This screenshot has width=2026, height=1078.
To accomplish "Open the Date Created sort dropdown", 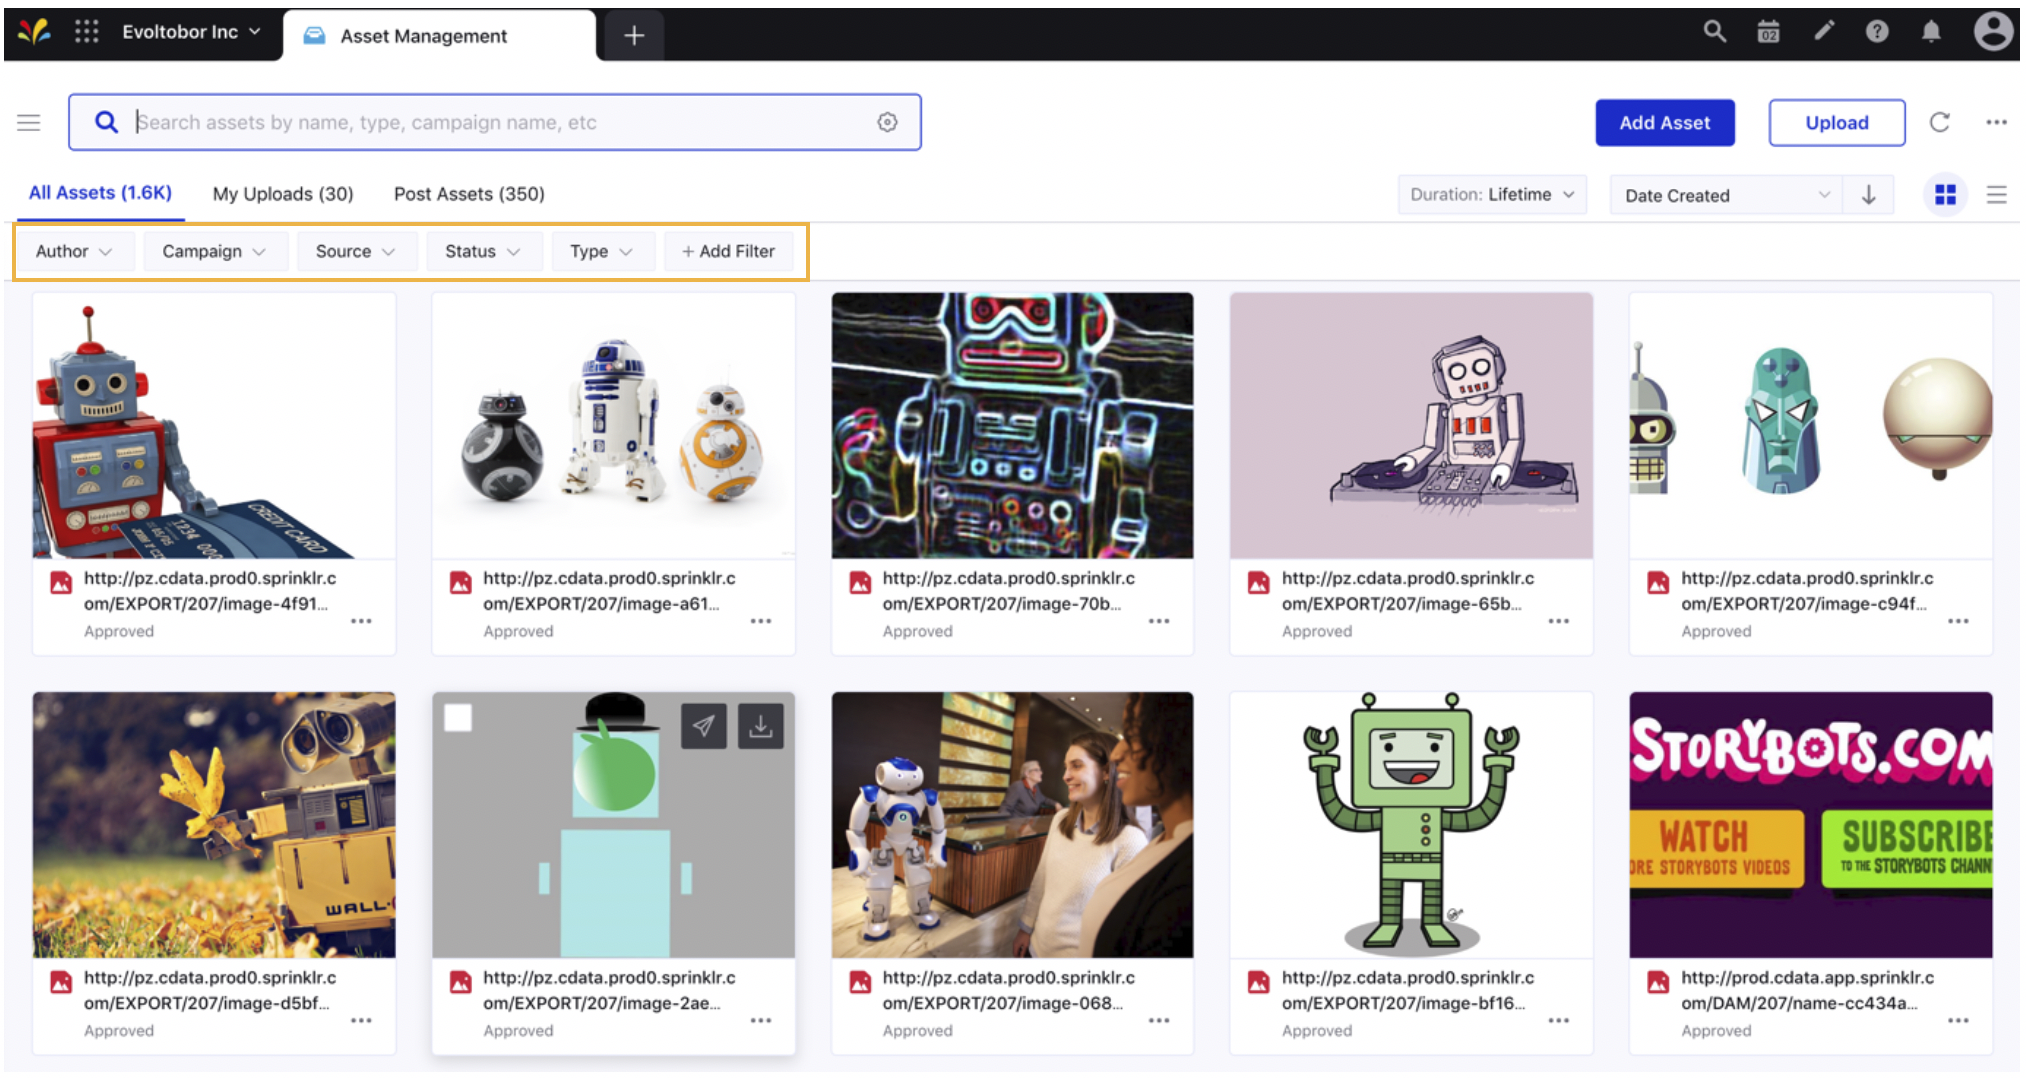I will [1726, 195].
